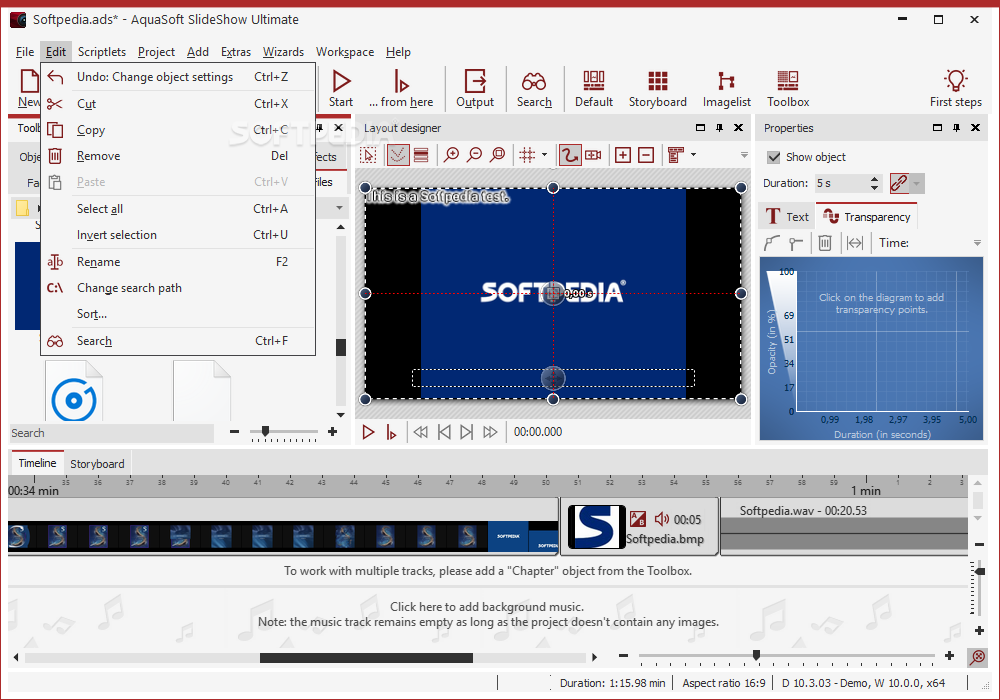Click the text effect icon on Softpedia.bmp
Image resolution: width=1000 pixels, height=700 pixels.
[x=637, y=519]
